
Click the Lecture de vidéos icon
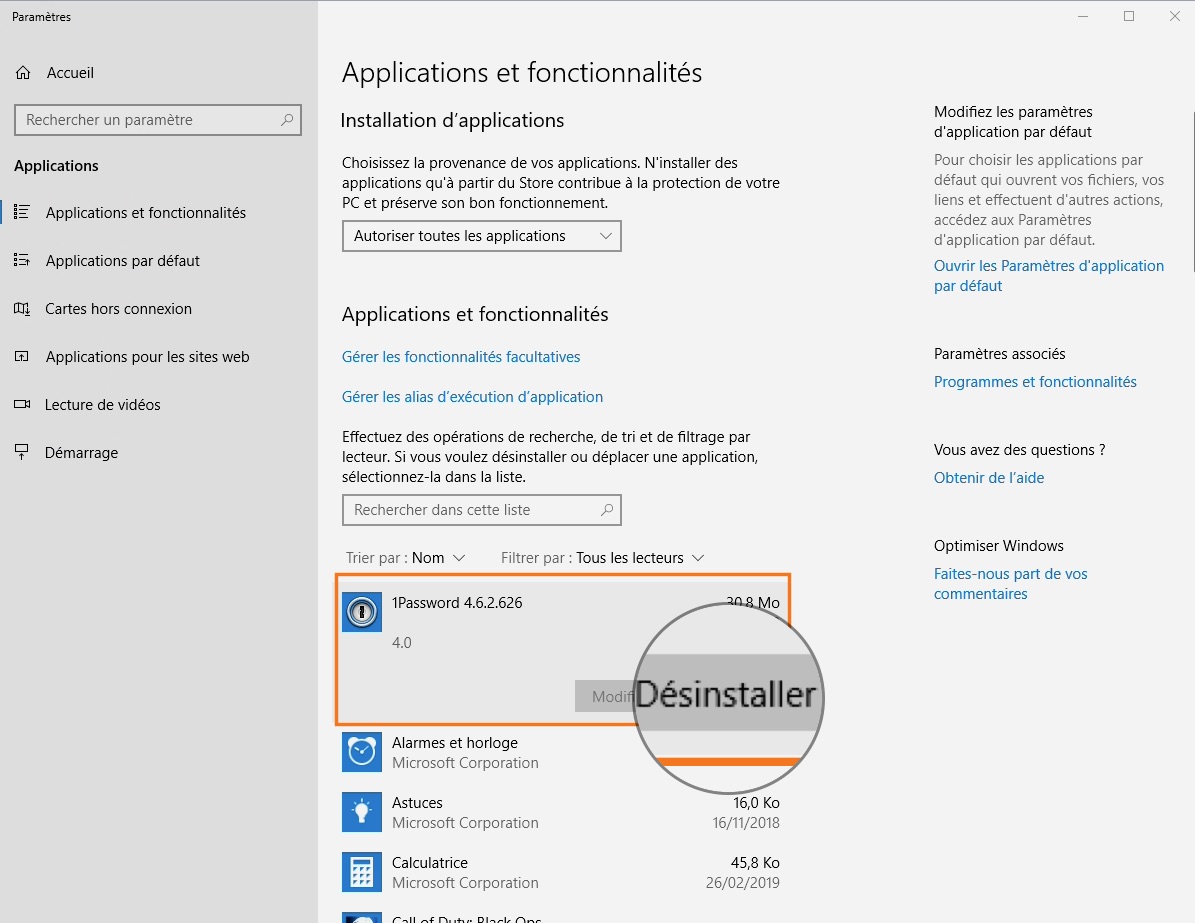click(22, 405)
